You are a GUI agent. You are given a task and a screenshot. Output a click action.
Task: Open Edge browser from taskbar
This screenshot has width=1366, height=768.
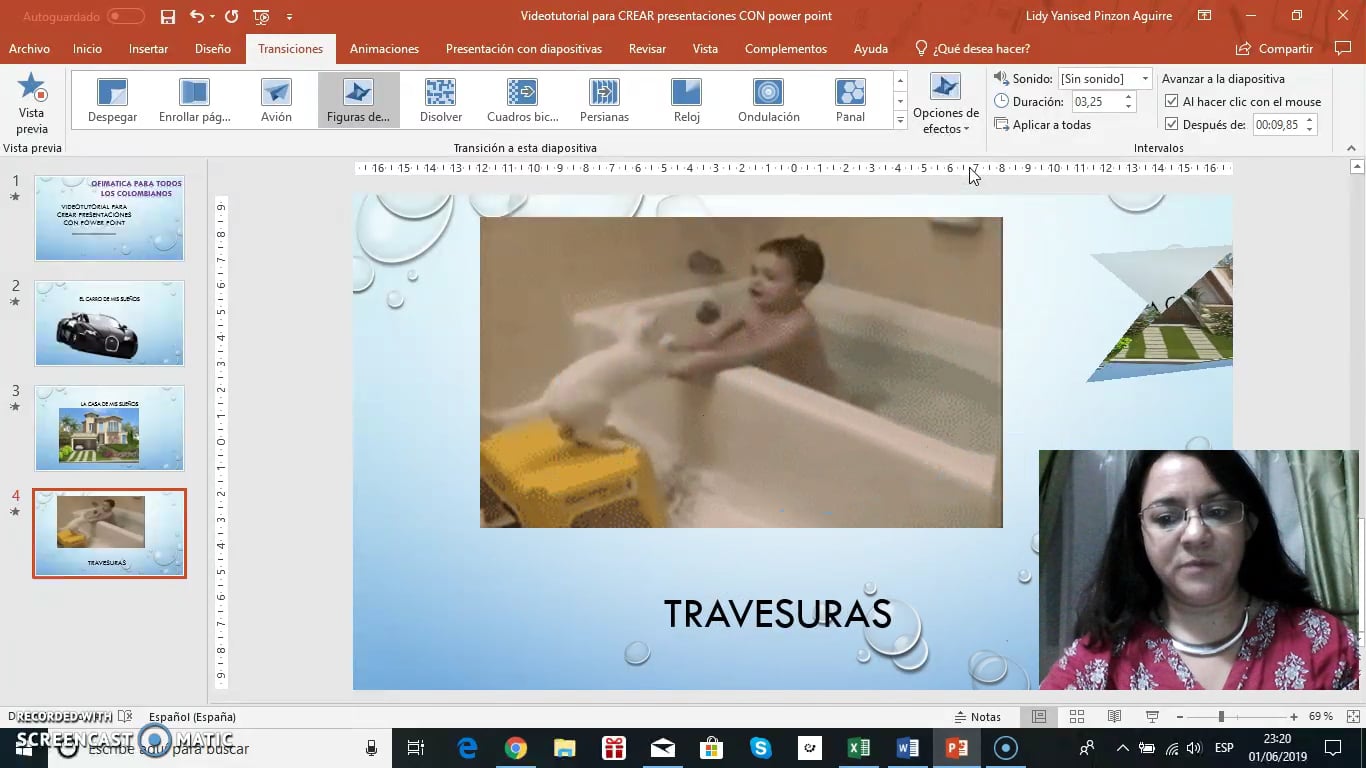point(467,748)
